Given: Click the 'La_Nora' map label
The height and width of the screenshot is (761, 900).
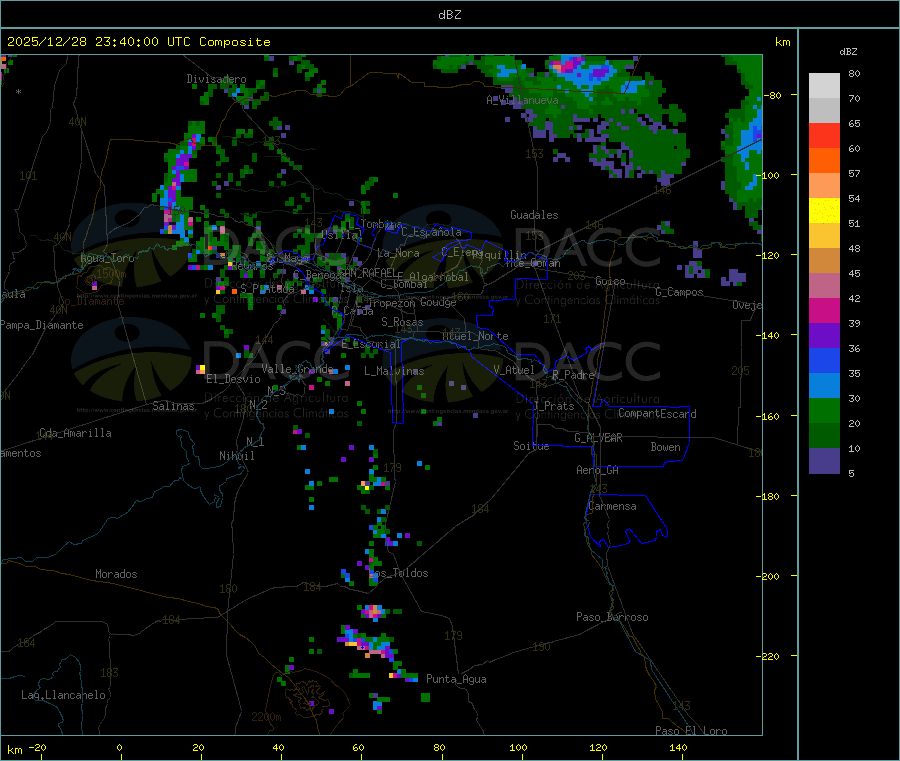Looking at the screenshot, I should click(398, 253).
